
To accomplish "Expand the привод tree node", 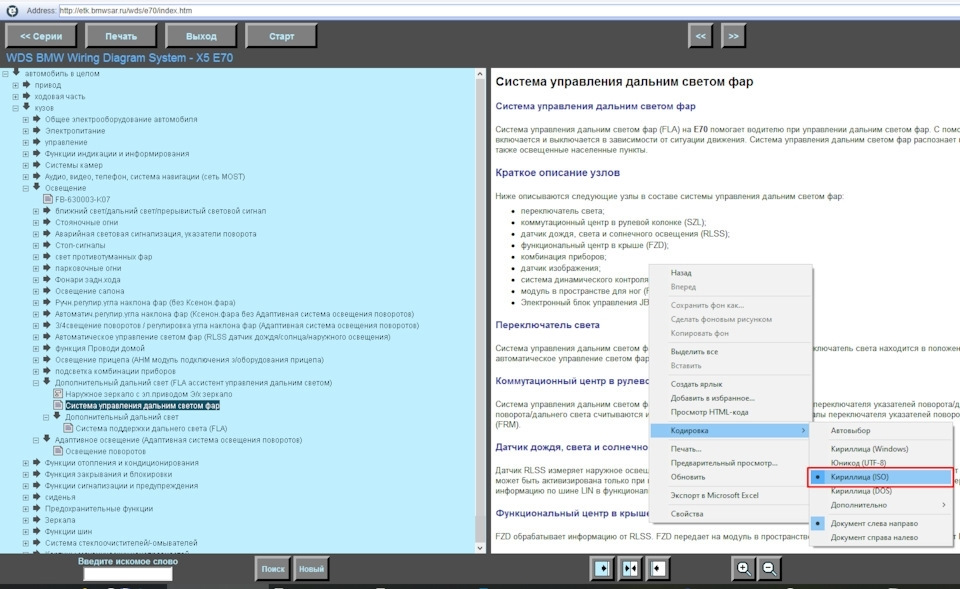I will pos(16,85).
